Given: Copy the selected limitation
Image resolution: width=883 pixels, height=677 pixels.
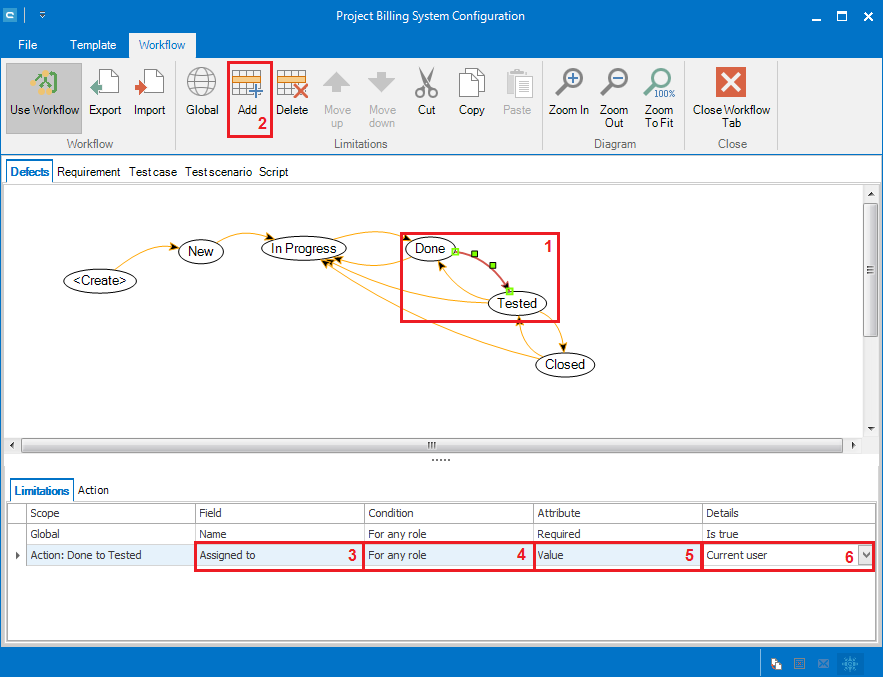Looking at the screenshot, I should (472, 93).
